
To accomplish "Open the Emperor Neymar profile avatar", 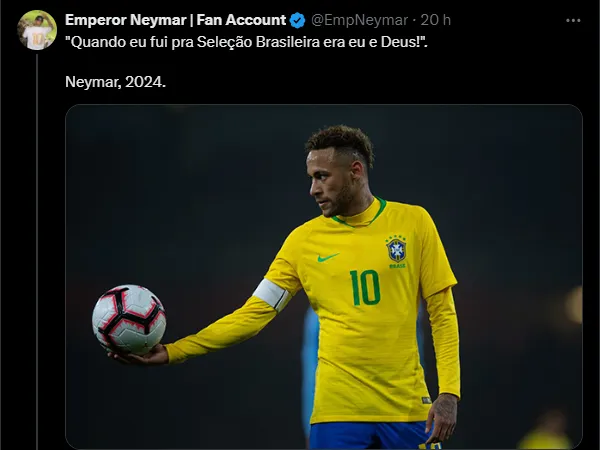I will pyautogui.click(x=37, y=30).
